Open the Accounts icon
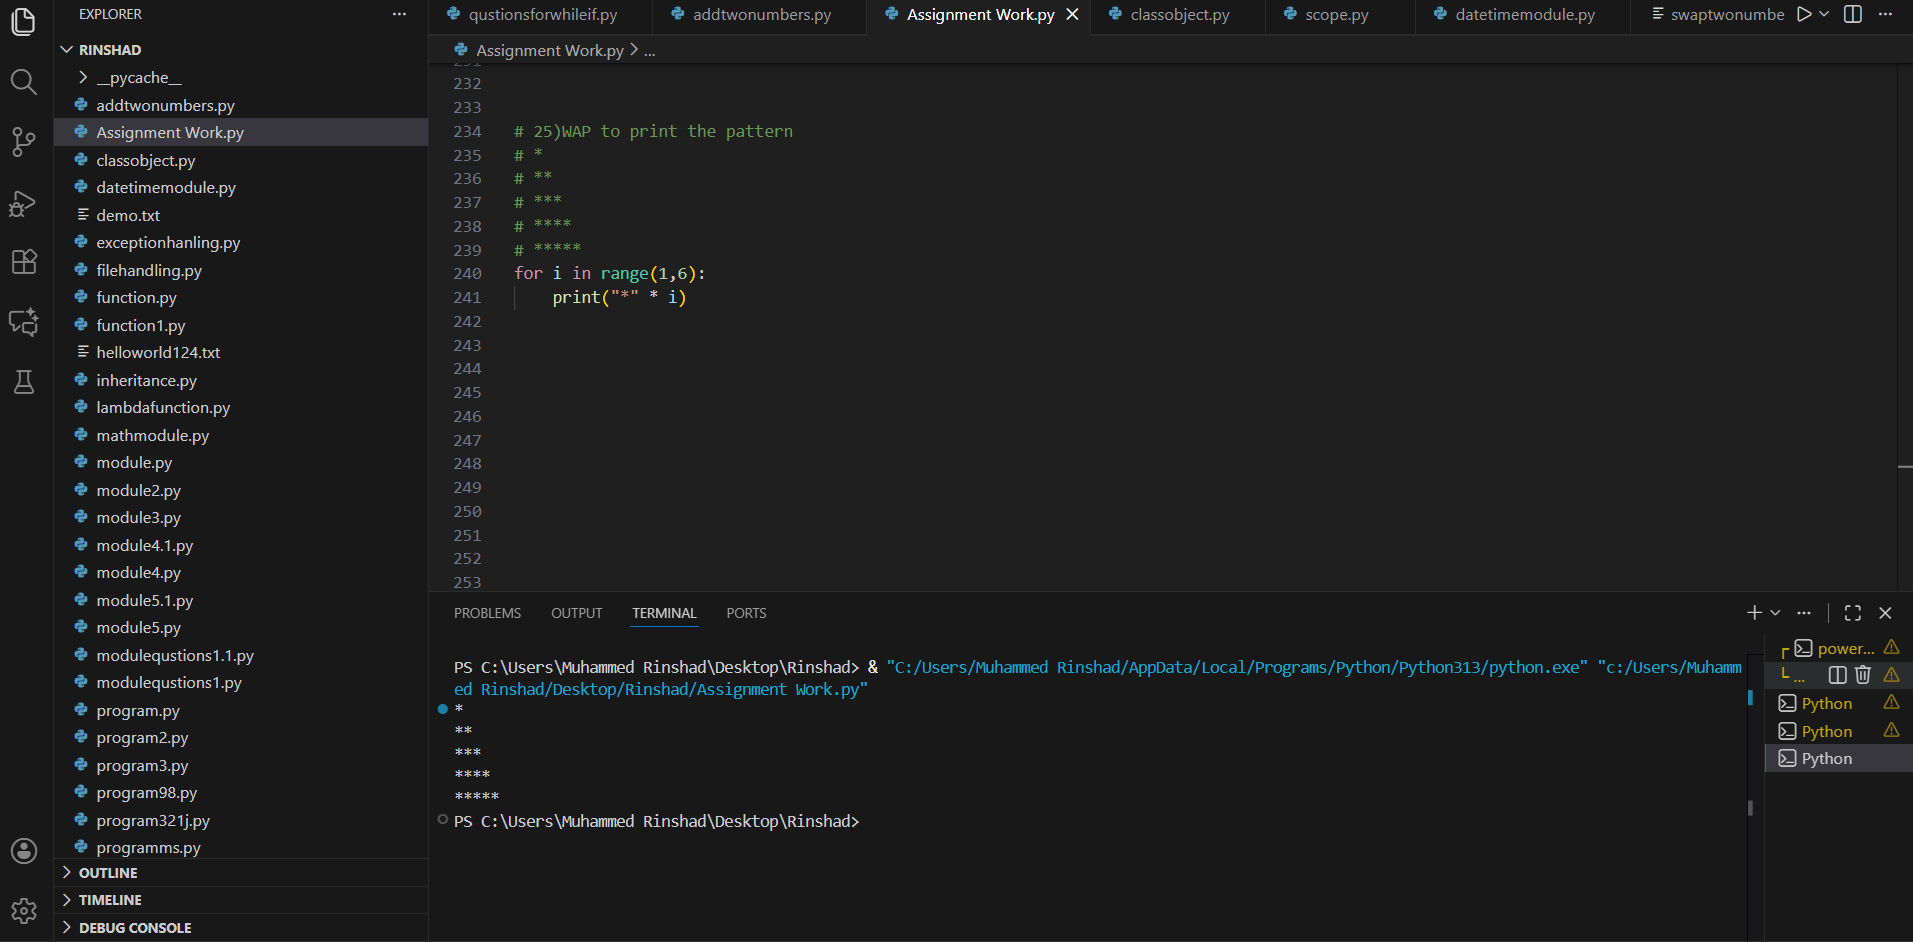Viewport: 1913px width, 942px height. click(24, 851)
